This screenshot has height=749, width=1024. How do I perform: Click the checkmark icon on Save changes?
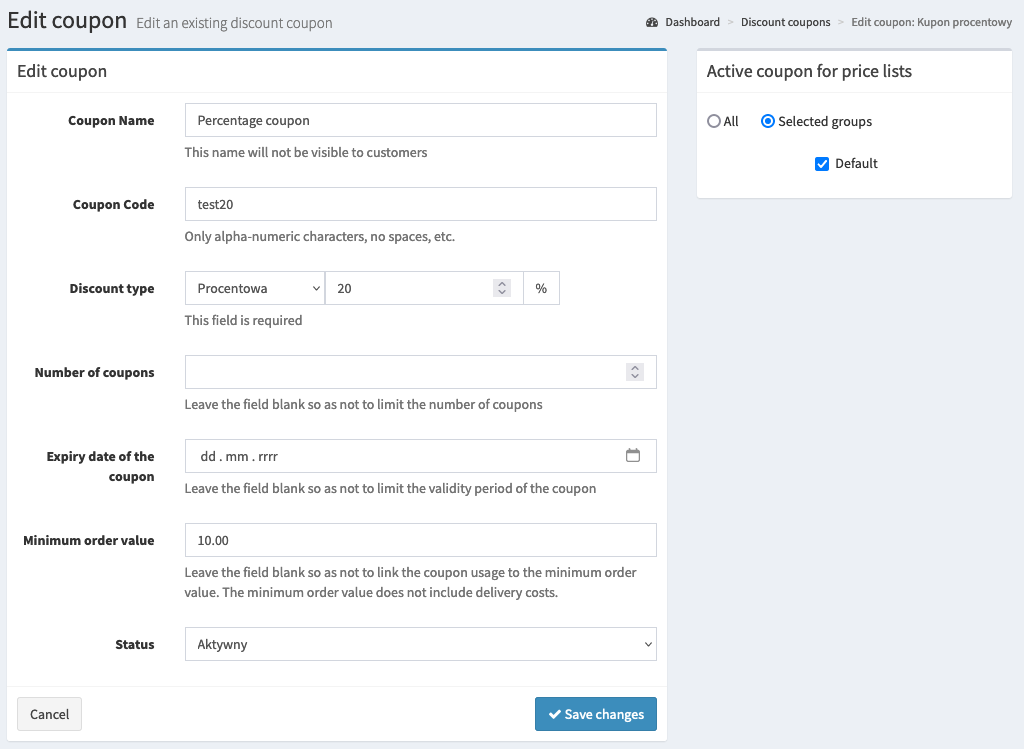coord(554,714)
